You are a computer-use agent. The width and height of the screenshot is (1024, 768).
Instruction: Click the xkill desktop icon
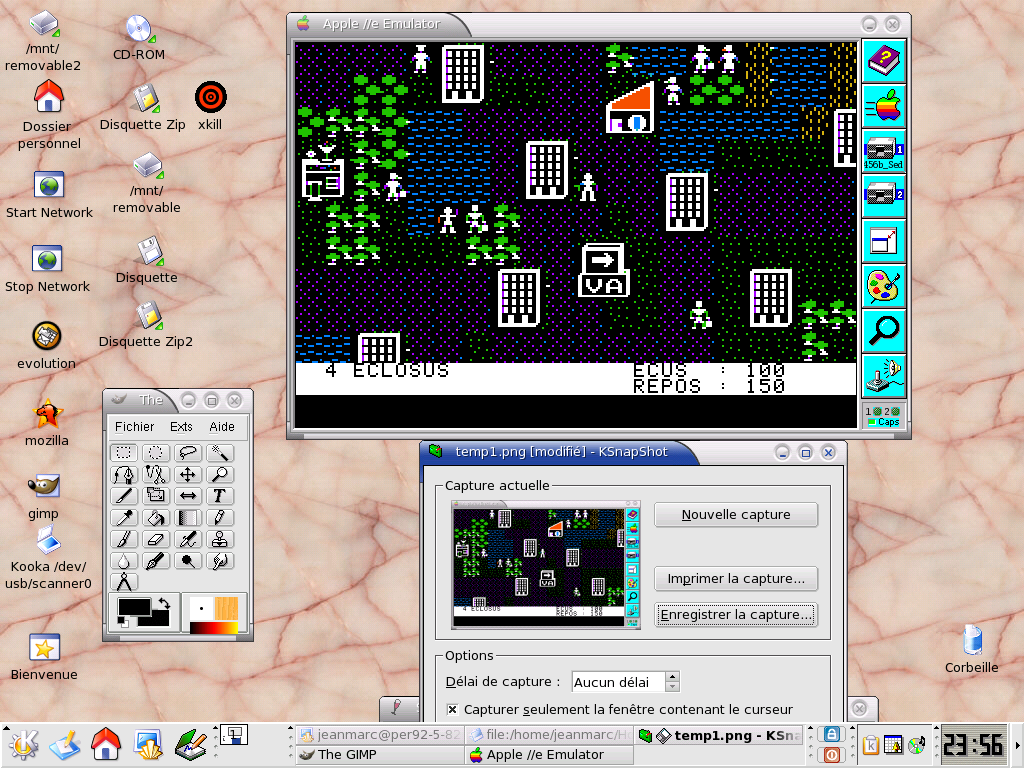pyautogui.click(x=210, y=107)
